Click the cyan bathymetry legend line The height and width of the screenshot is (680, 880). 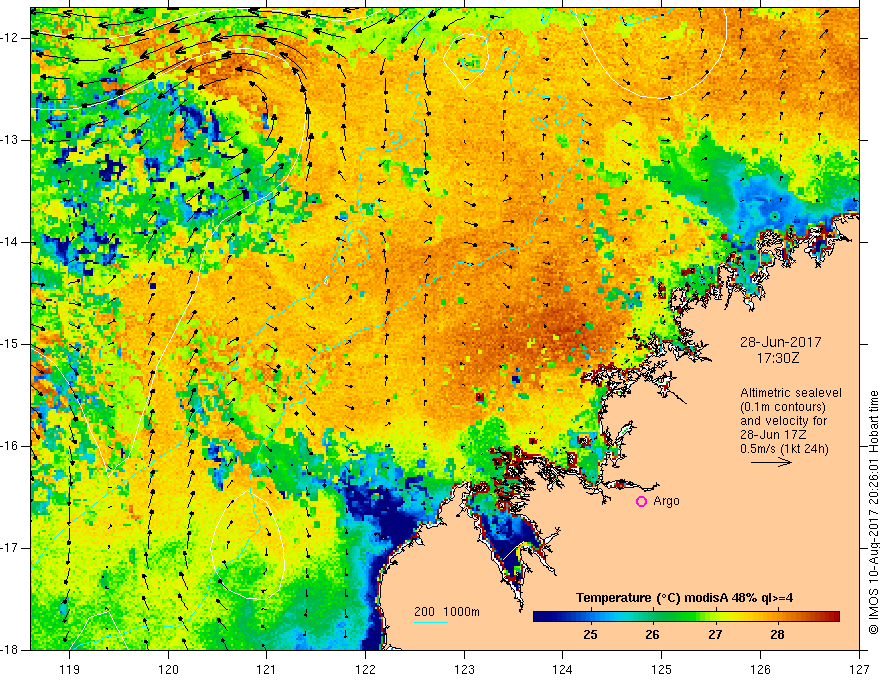coord(431,622)
